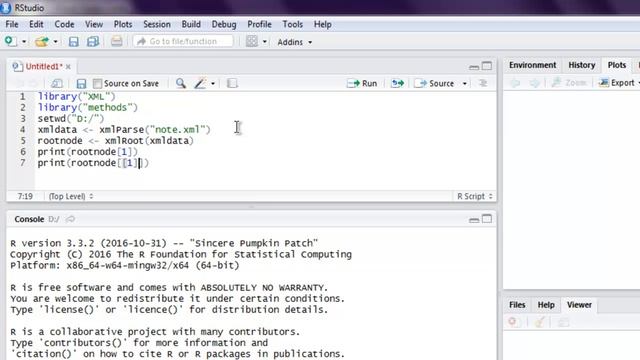The height and width of the screenshot is (360, 640).
Task: Open the Help menu
Action: tap(322, 24)
